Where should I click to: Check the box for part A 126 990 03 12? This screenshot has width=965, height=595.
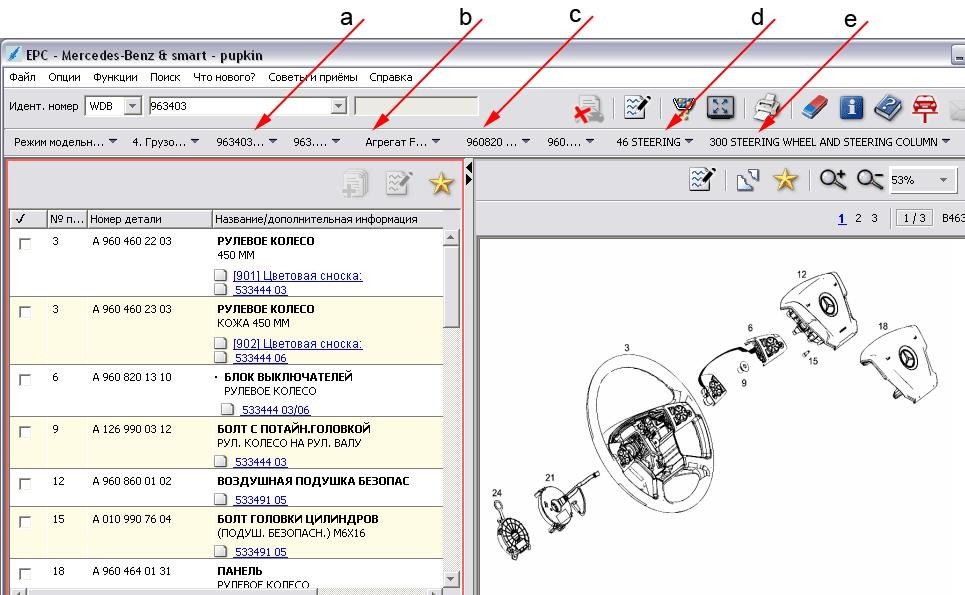(25, 431)
